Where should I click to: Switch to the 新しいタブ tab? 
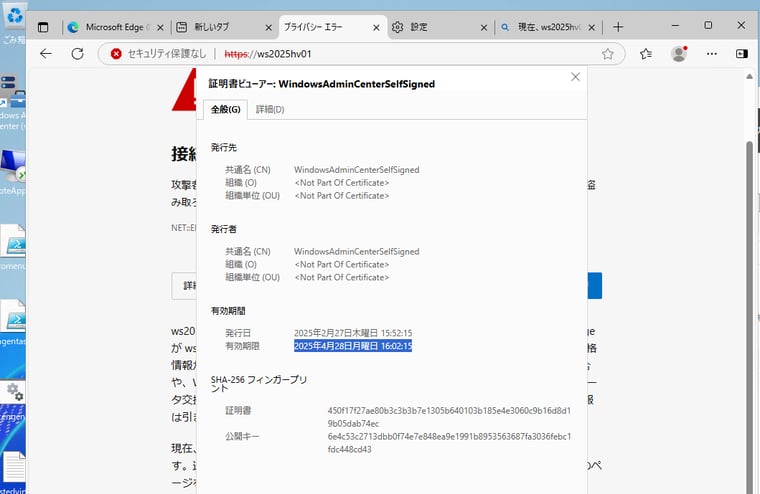pos(224,27)
